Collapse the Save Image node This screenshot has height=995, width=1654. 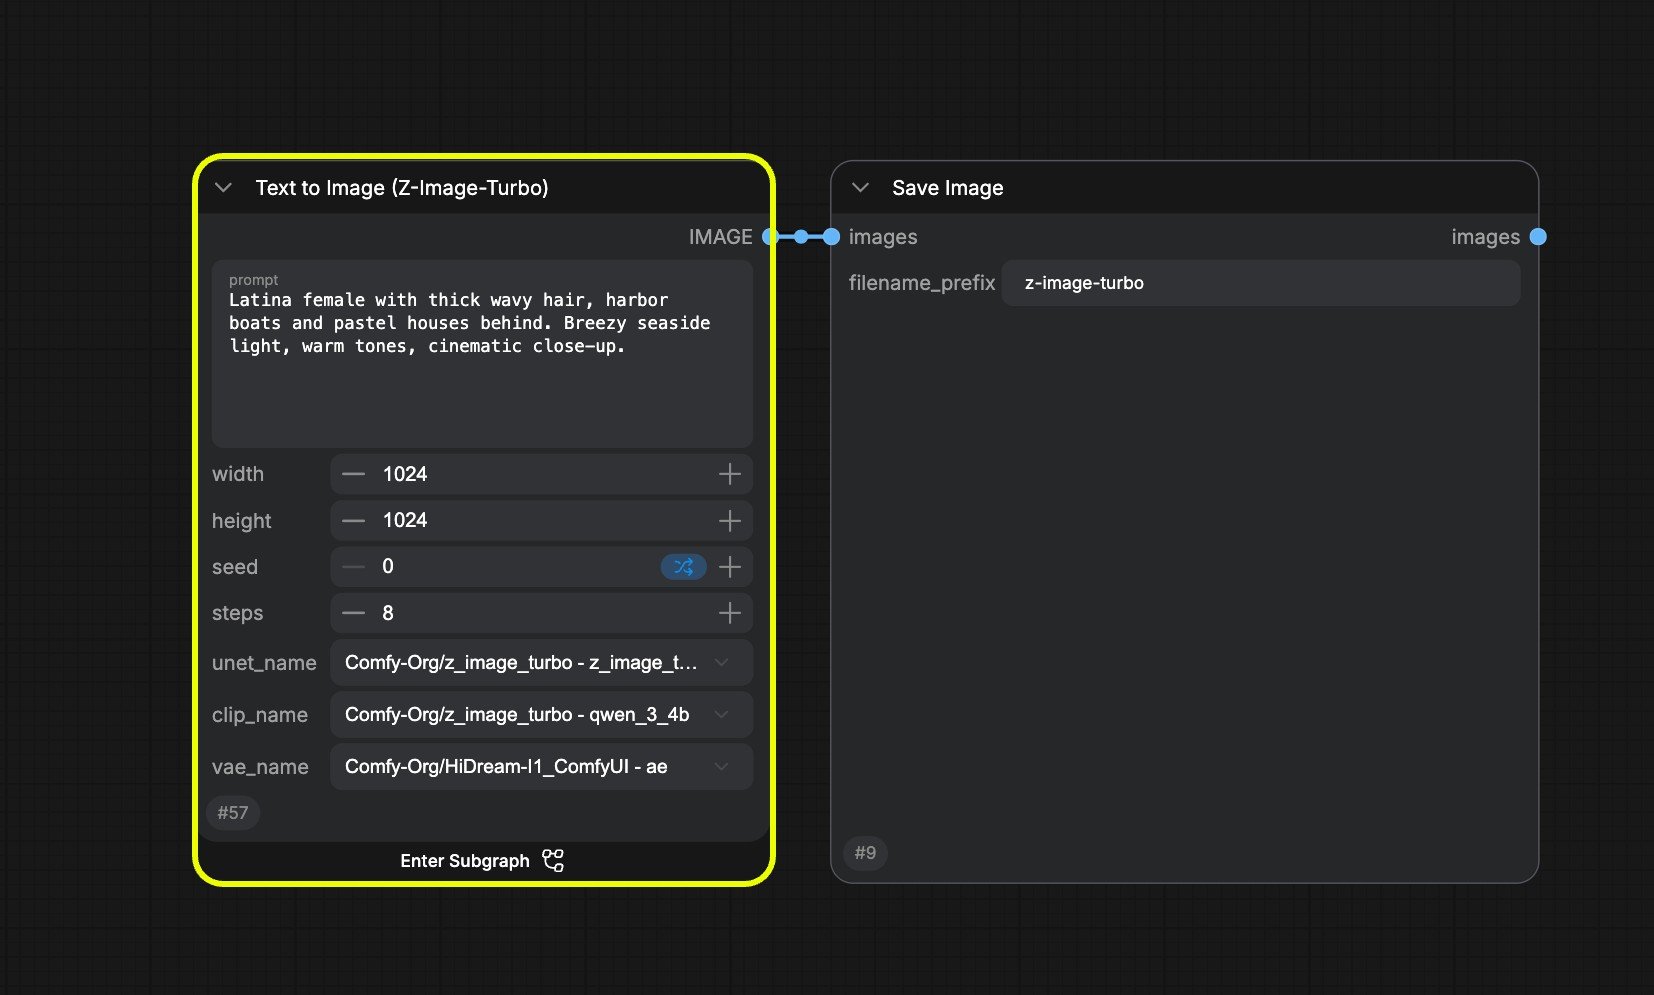(x=860, y=188)
